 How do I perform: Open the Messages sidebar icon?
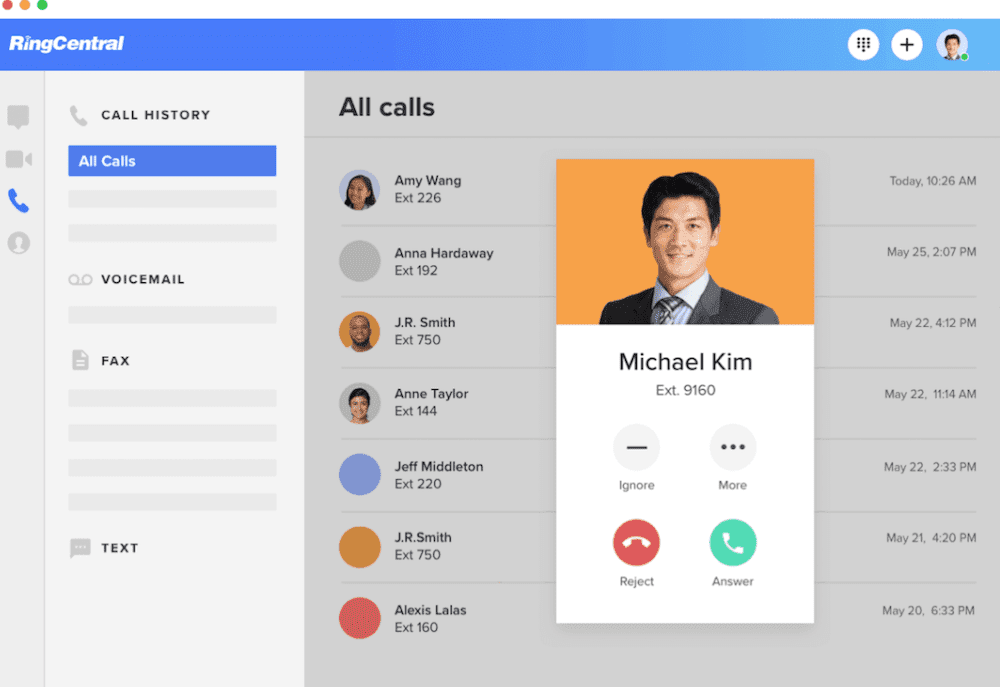click(x=18, y=117)
